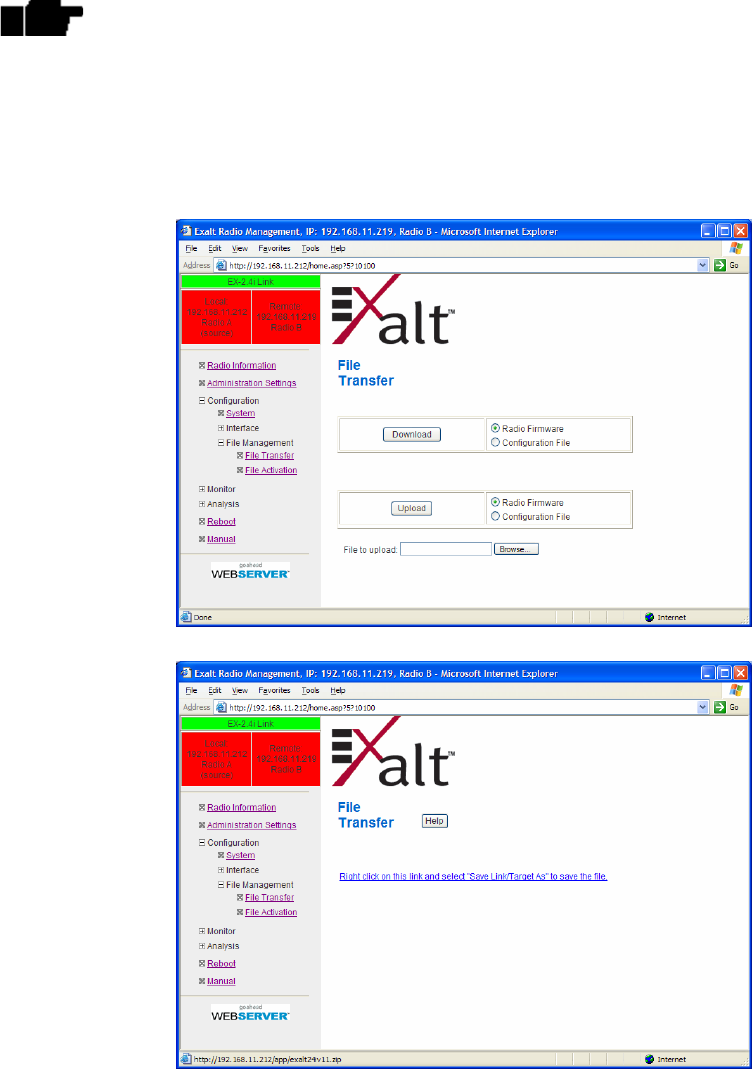Open File Transfer link in top window
The image size is (752, 1069).
tap(269, 455)
